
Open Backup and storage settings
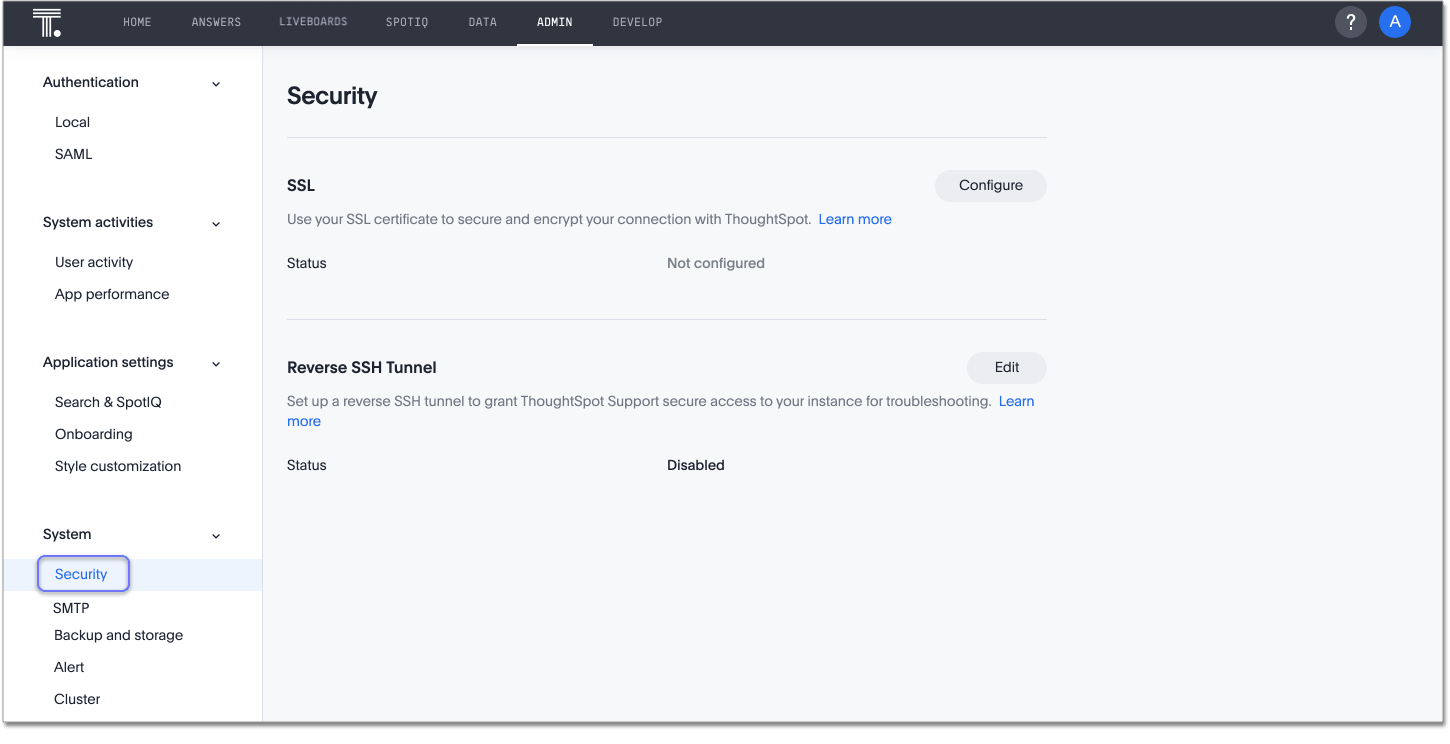[x=118, y=635]
